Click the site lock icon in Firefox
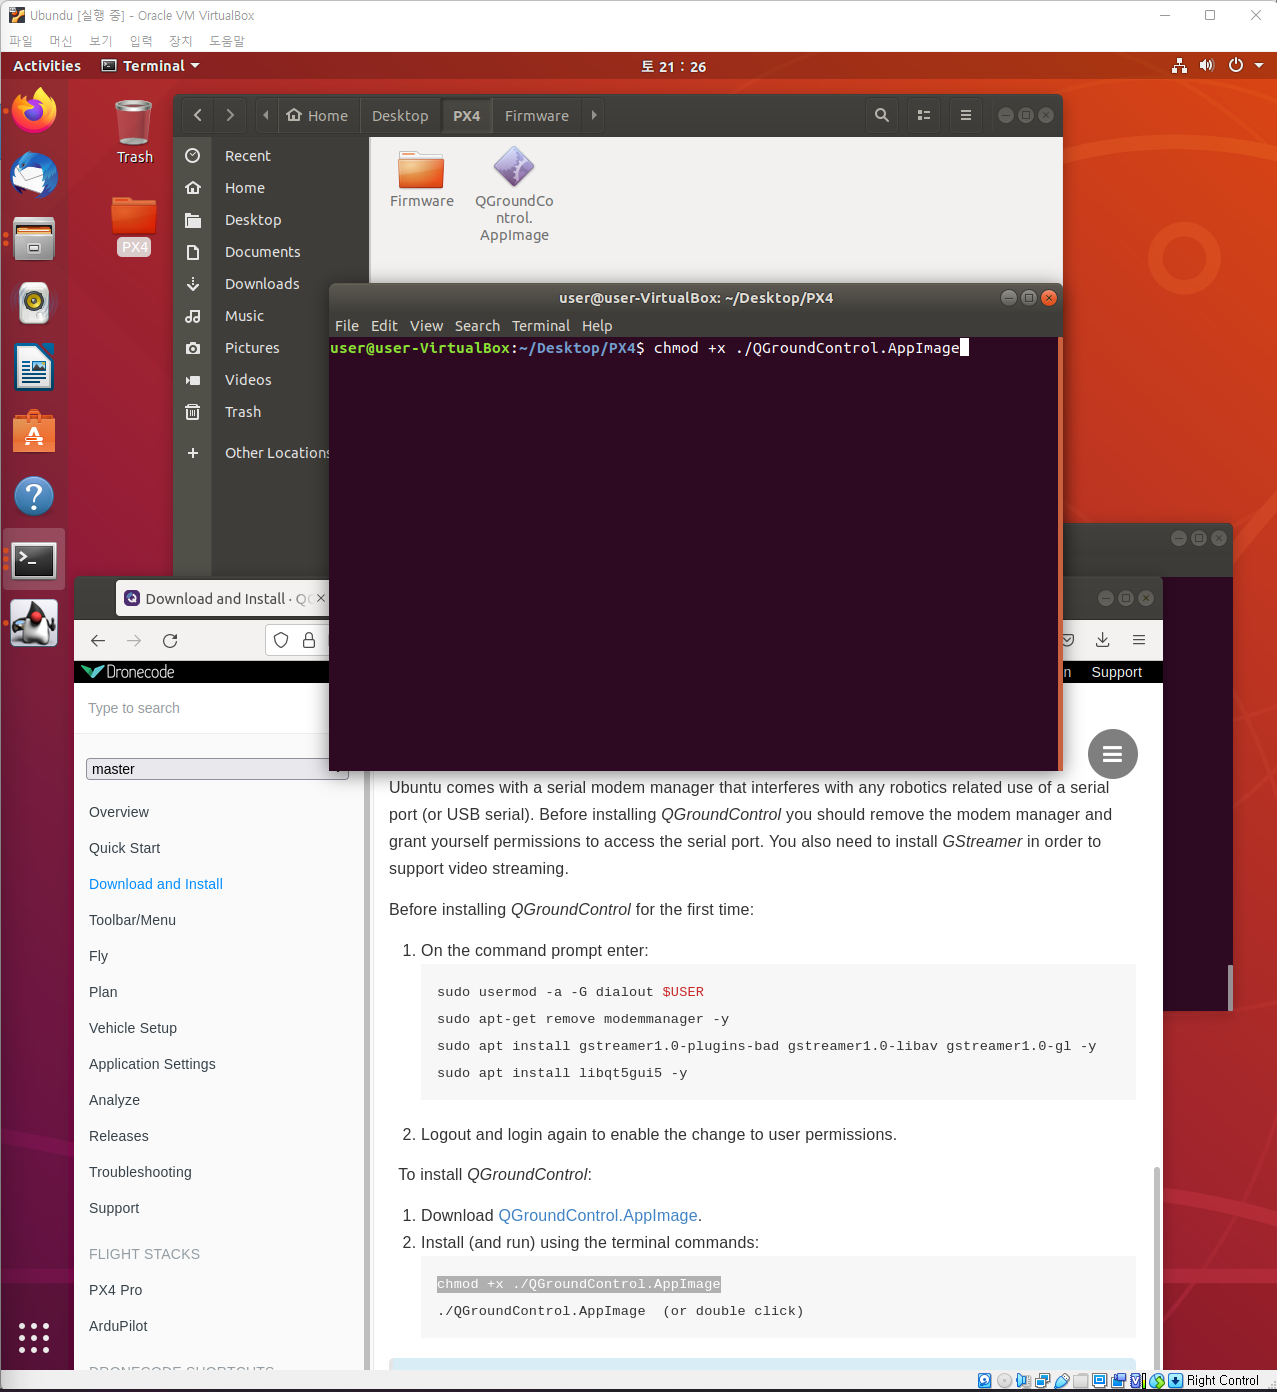The width and height of the screenshot is (1277, 1392). [x=309, y=640]
